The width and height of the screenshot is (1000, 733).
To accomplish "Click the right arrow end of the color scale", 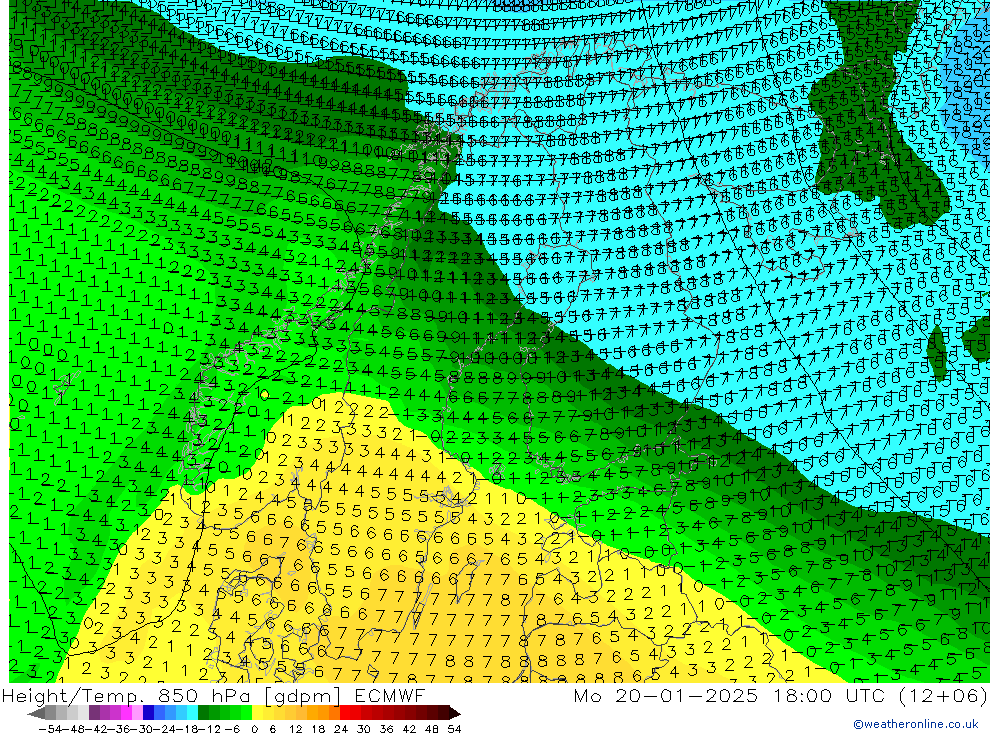I will tap(455, 713).
